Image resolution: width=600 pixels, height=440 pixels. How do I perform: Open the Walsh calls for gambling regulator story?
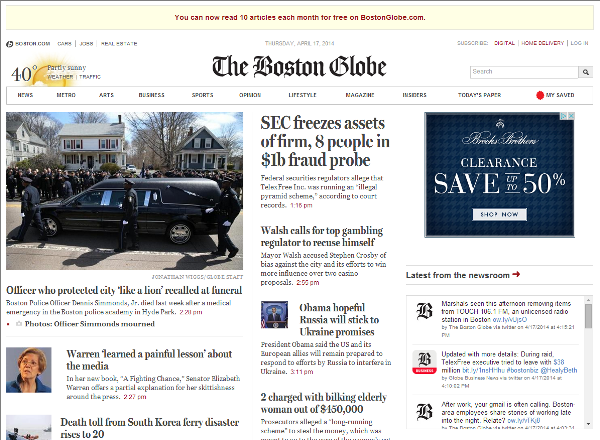pyautogui.click(x=322, y=236)
